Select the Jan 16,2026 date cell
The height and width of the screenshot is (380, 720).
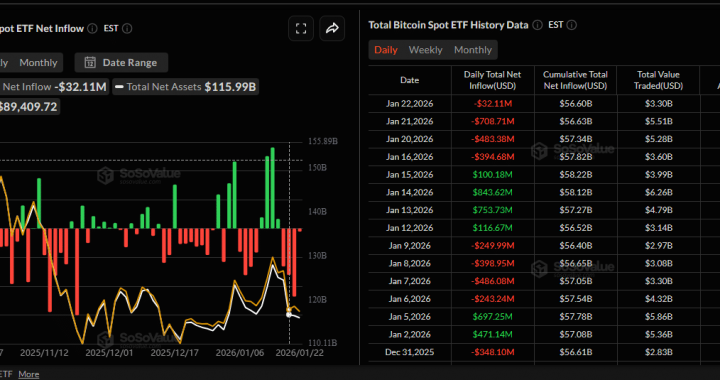pos(410,157)
